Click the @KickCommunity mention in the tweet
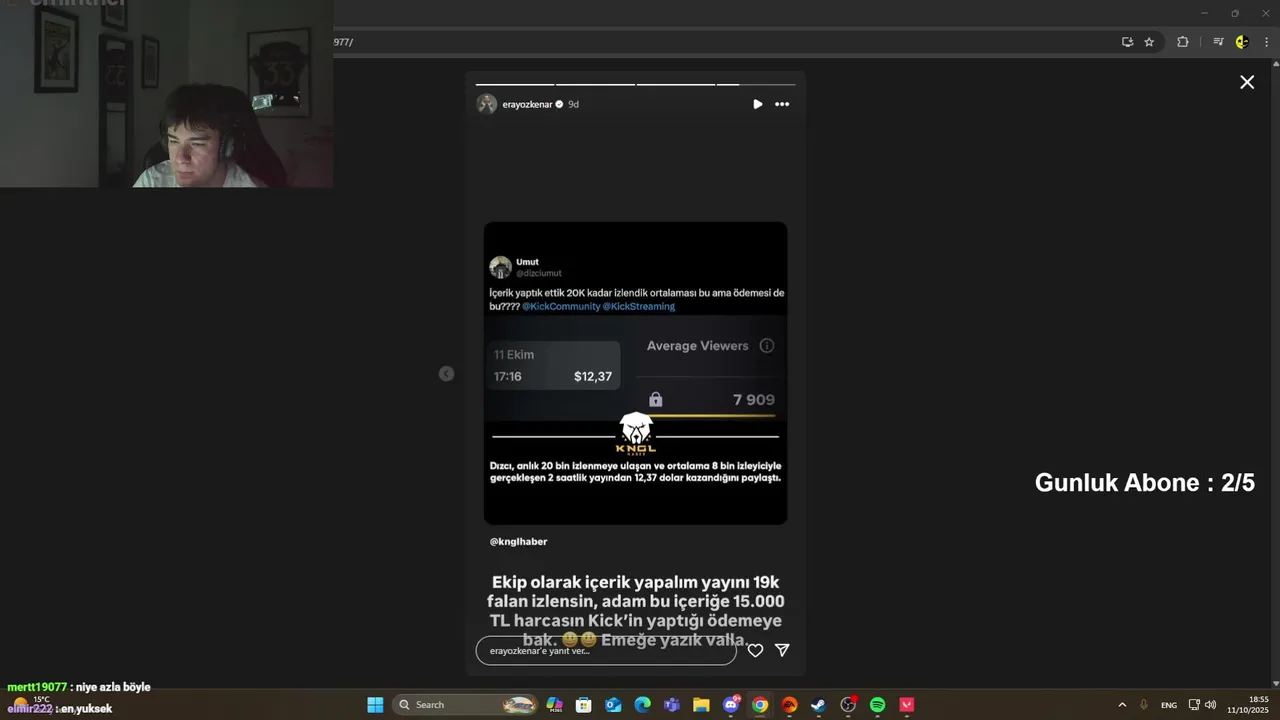The image size is (1280, 720). (561, 306)
